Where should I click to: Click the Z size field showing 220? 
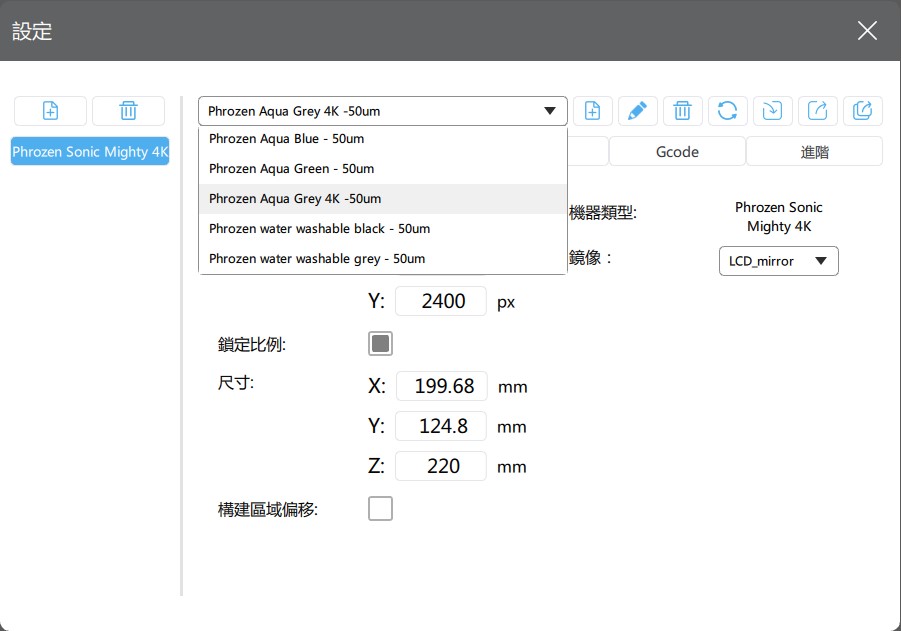point(441,466)
